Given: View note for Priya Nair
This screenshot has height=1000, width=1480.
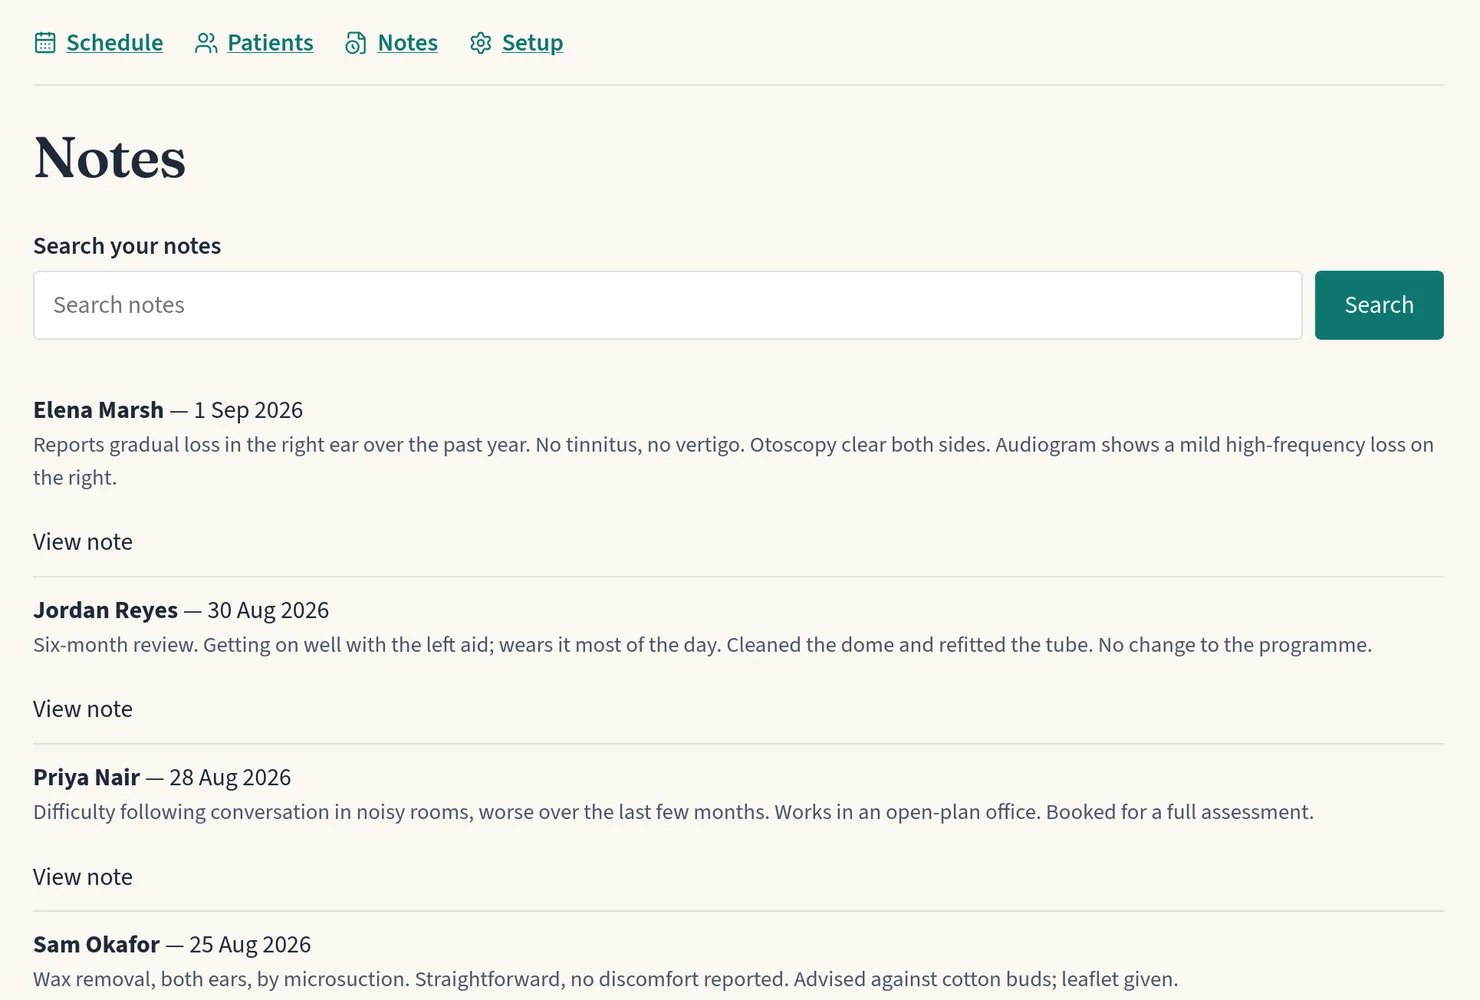Looking at the screenshot, I should click(x=83, y=877).
